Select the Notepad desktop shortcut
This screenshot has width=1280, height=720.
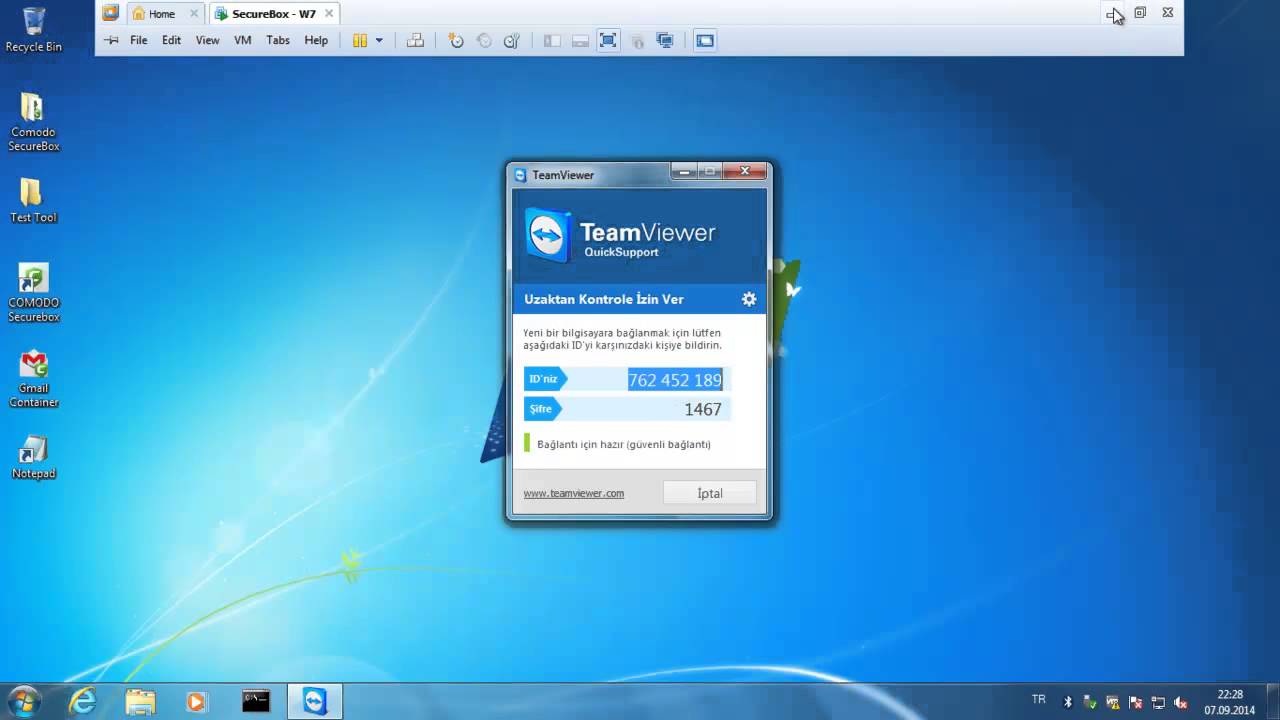[x=33, y=457]
